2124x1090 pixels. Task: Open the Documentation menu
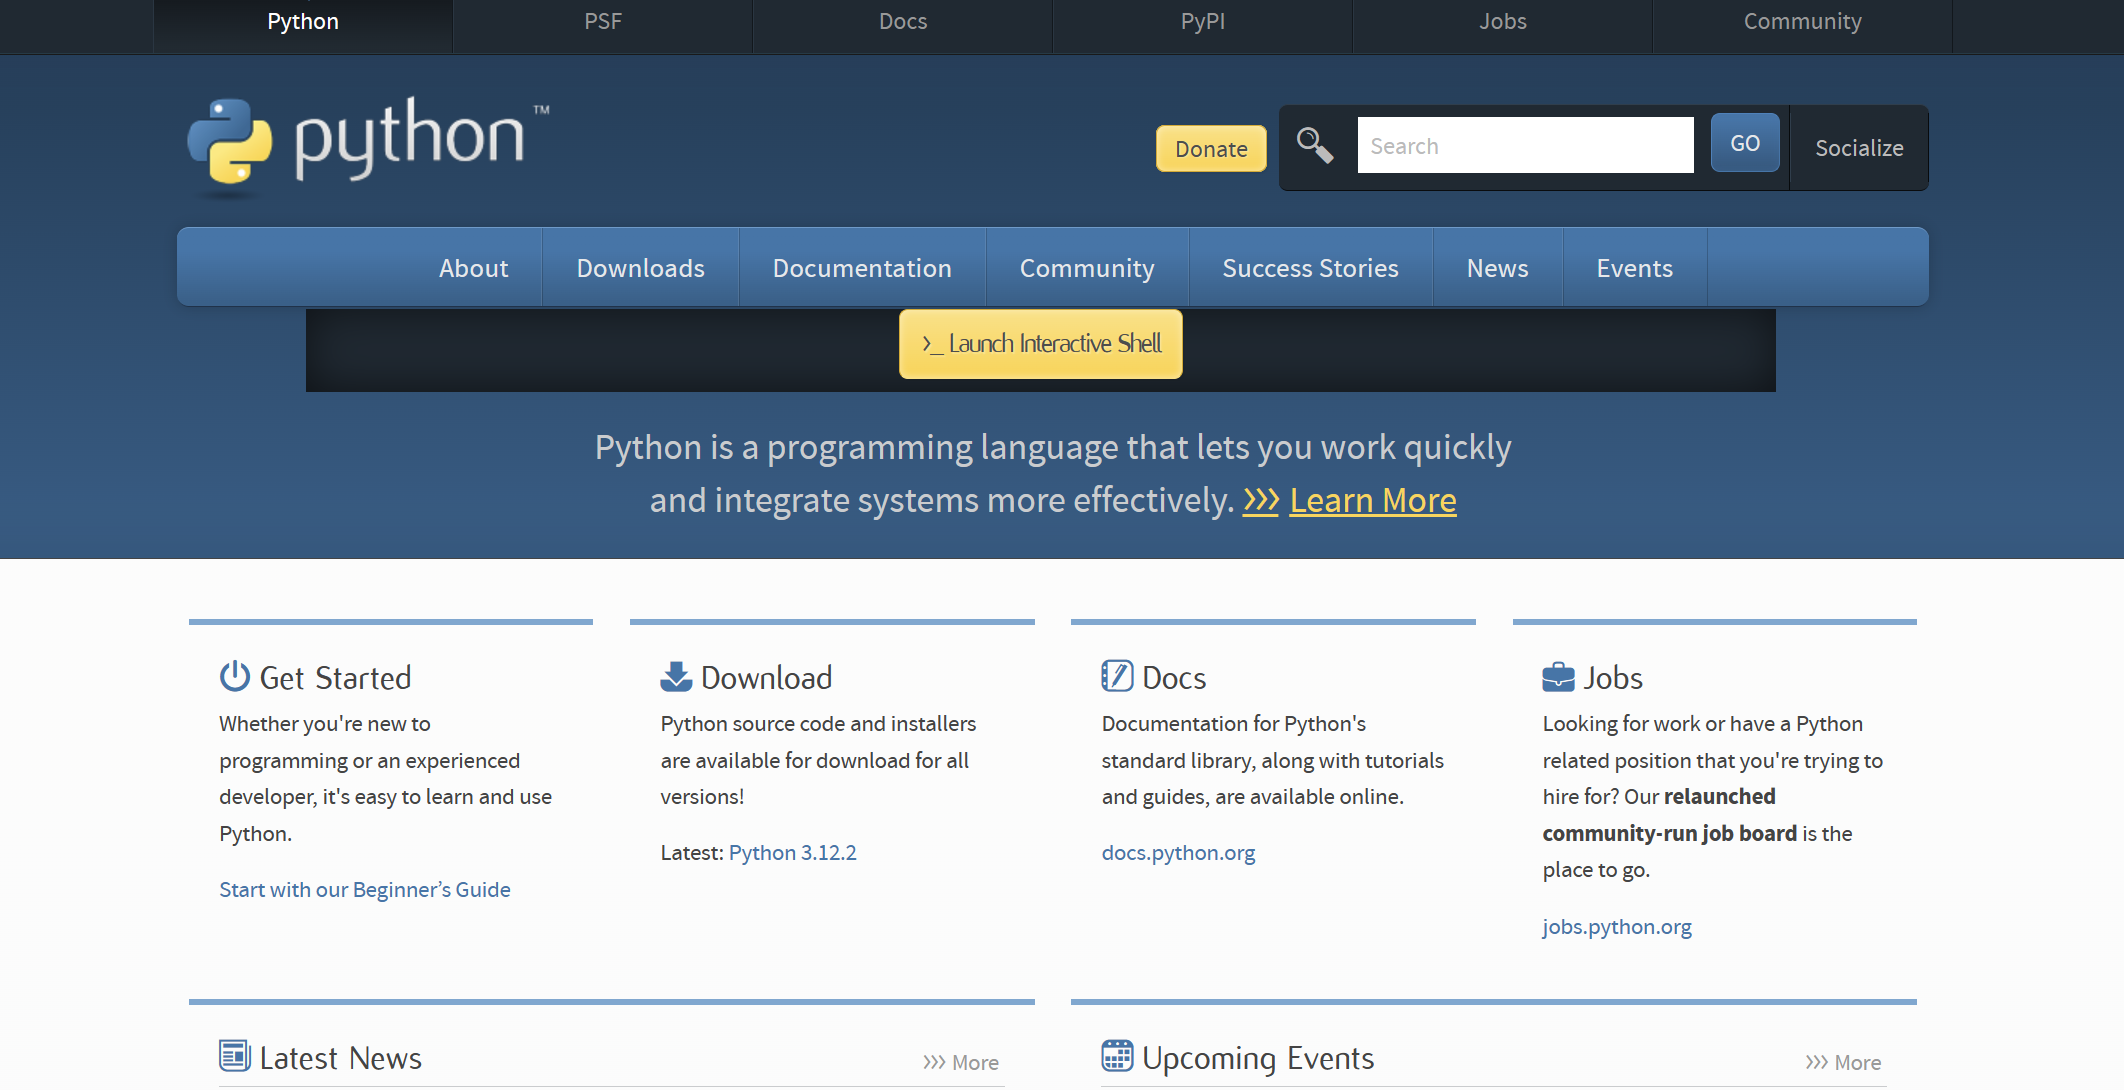pos(862,268)
